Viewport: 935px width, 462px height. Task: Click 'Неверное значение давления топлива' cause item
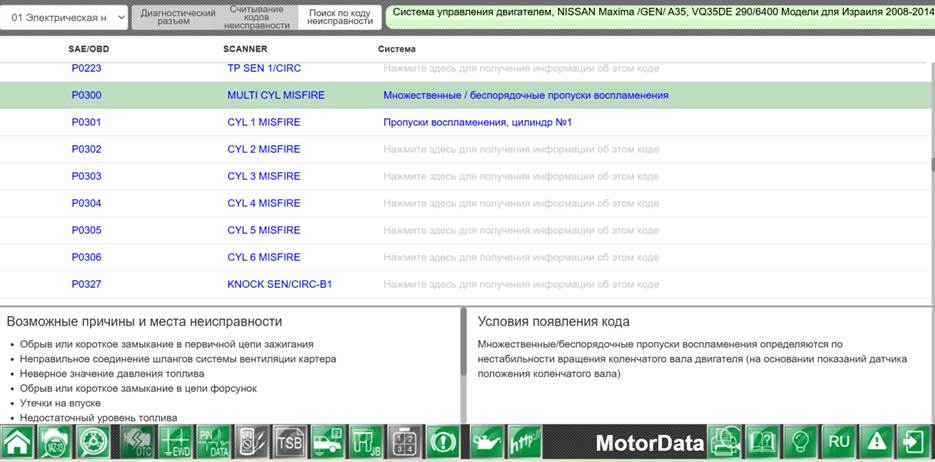click(112, 374)
